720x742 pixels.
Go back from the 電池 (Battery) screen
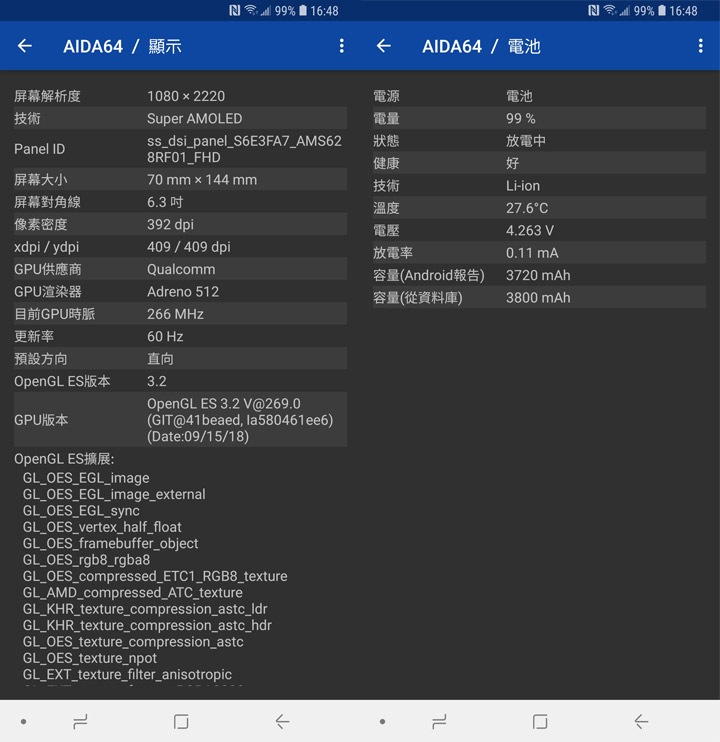[384, 46]
